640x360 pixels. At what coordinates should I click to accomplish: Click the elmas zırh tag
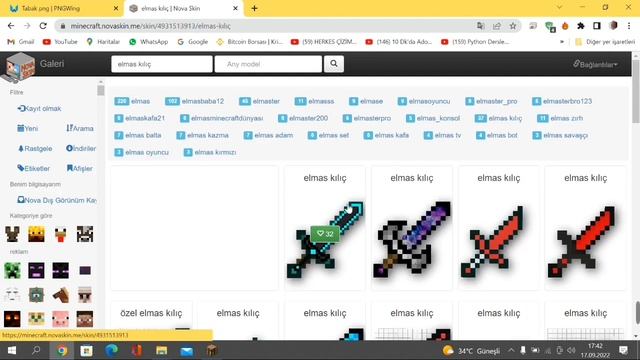[560, 118]
